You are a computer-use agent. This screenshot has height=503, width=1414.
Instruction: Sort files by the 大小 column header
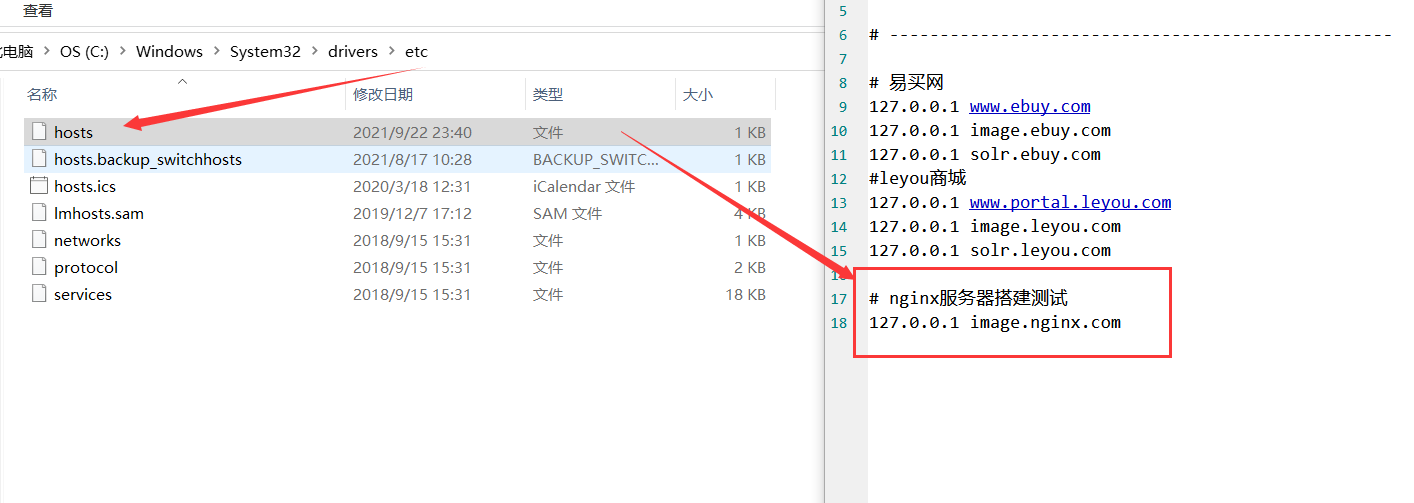(x=698, y=94)
